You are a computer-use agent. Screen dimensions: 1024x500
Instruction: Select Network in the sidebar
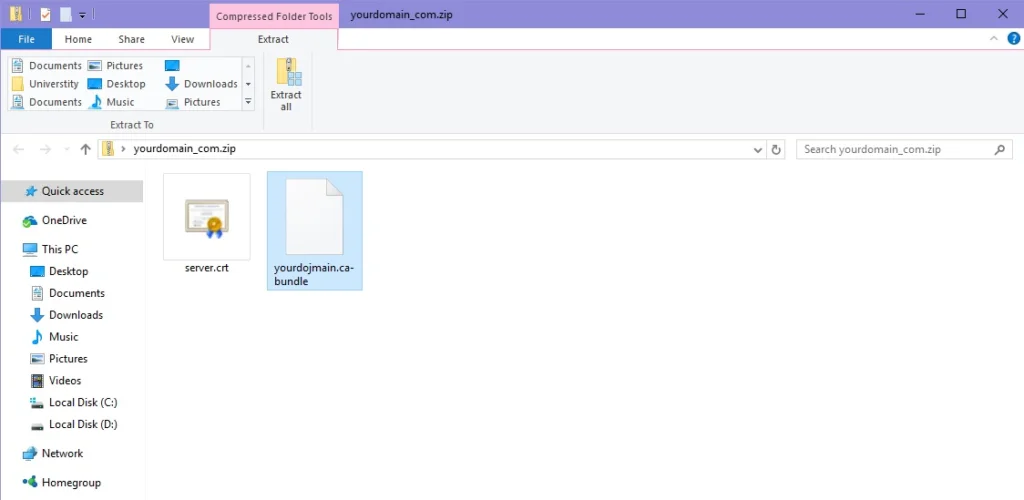pos(62,453)
